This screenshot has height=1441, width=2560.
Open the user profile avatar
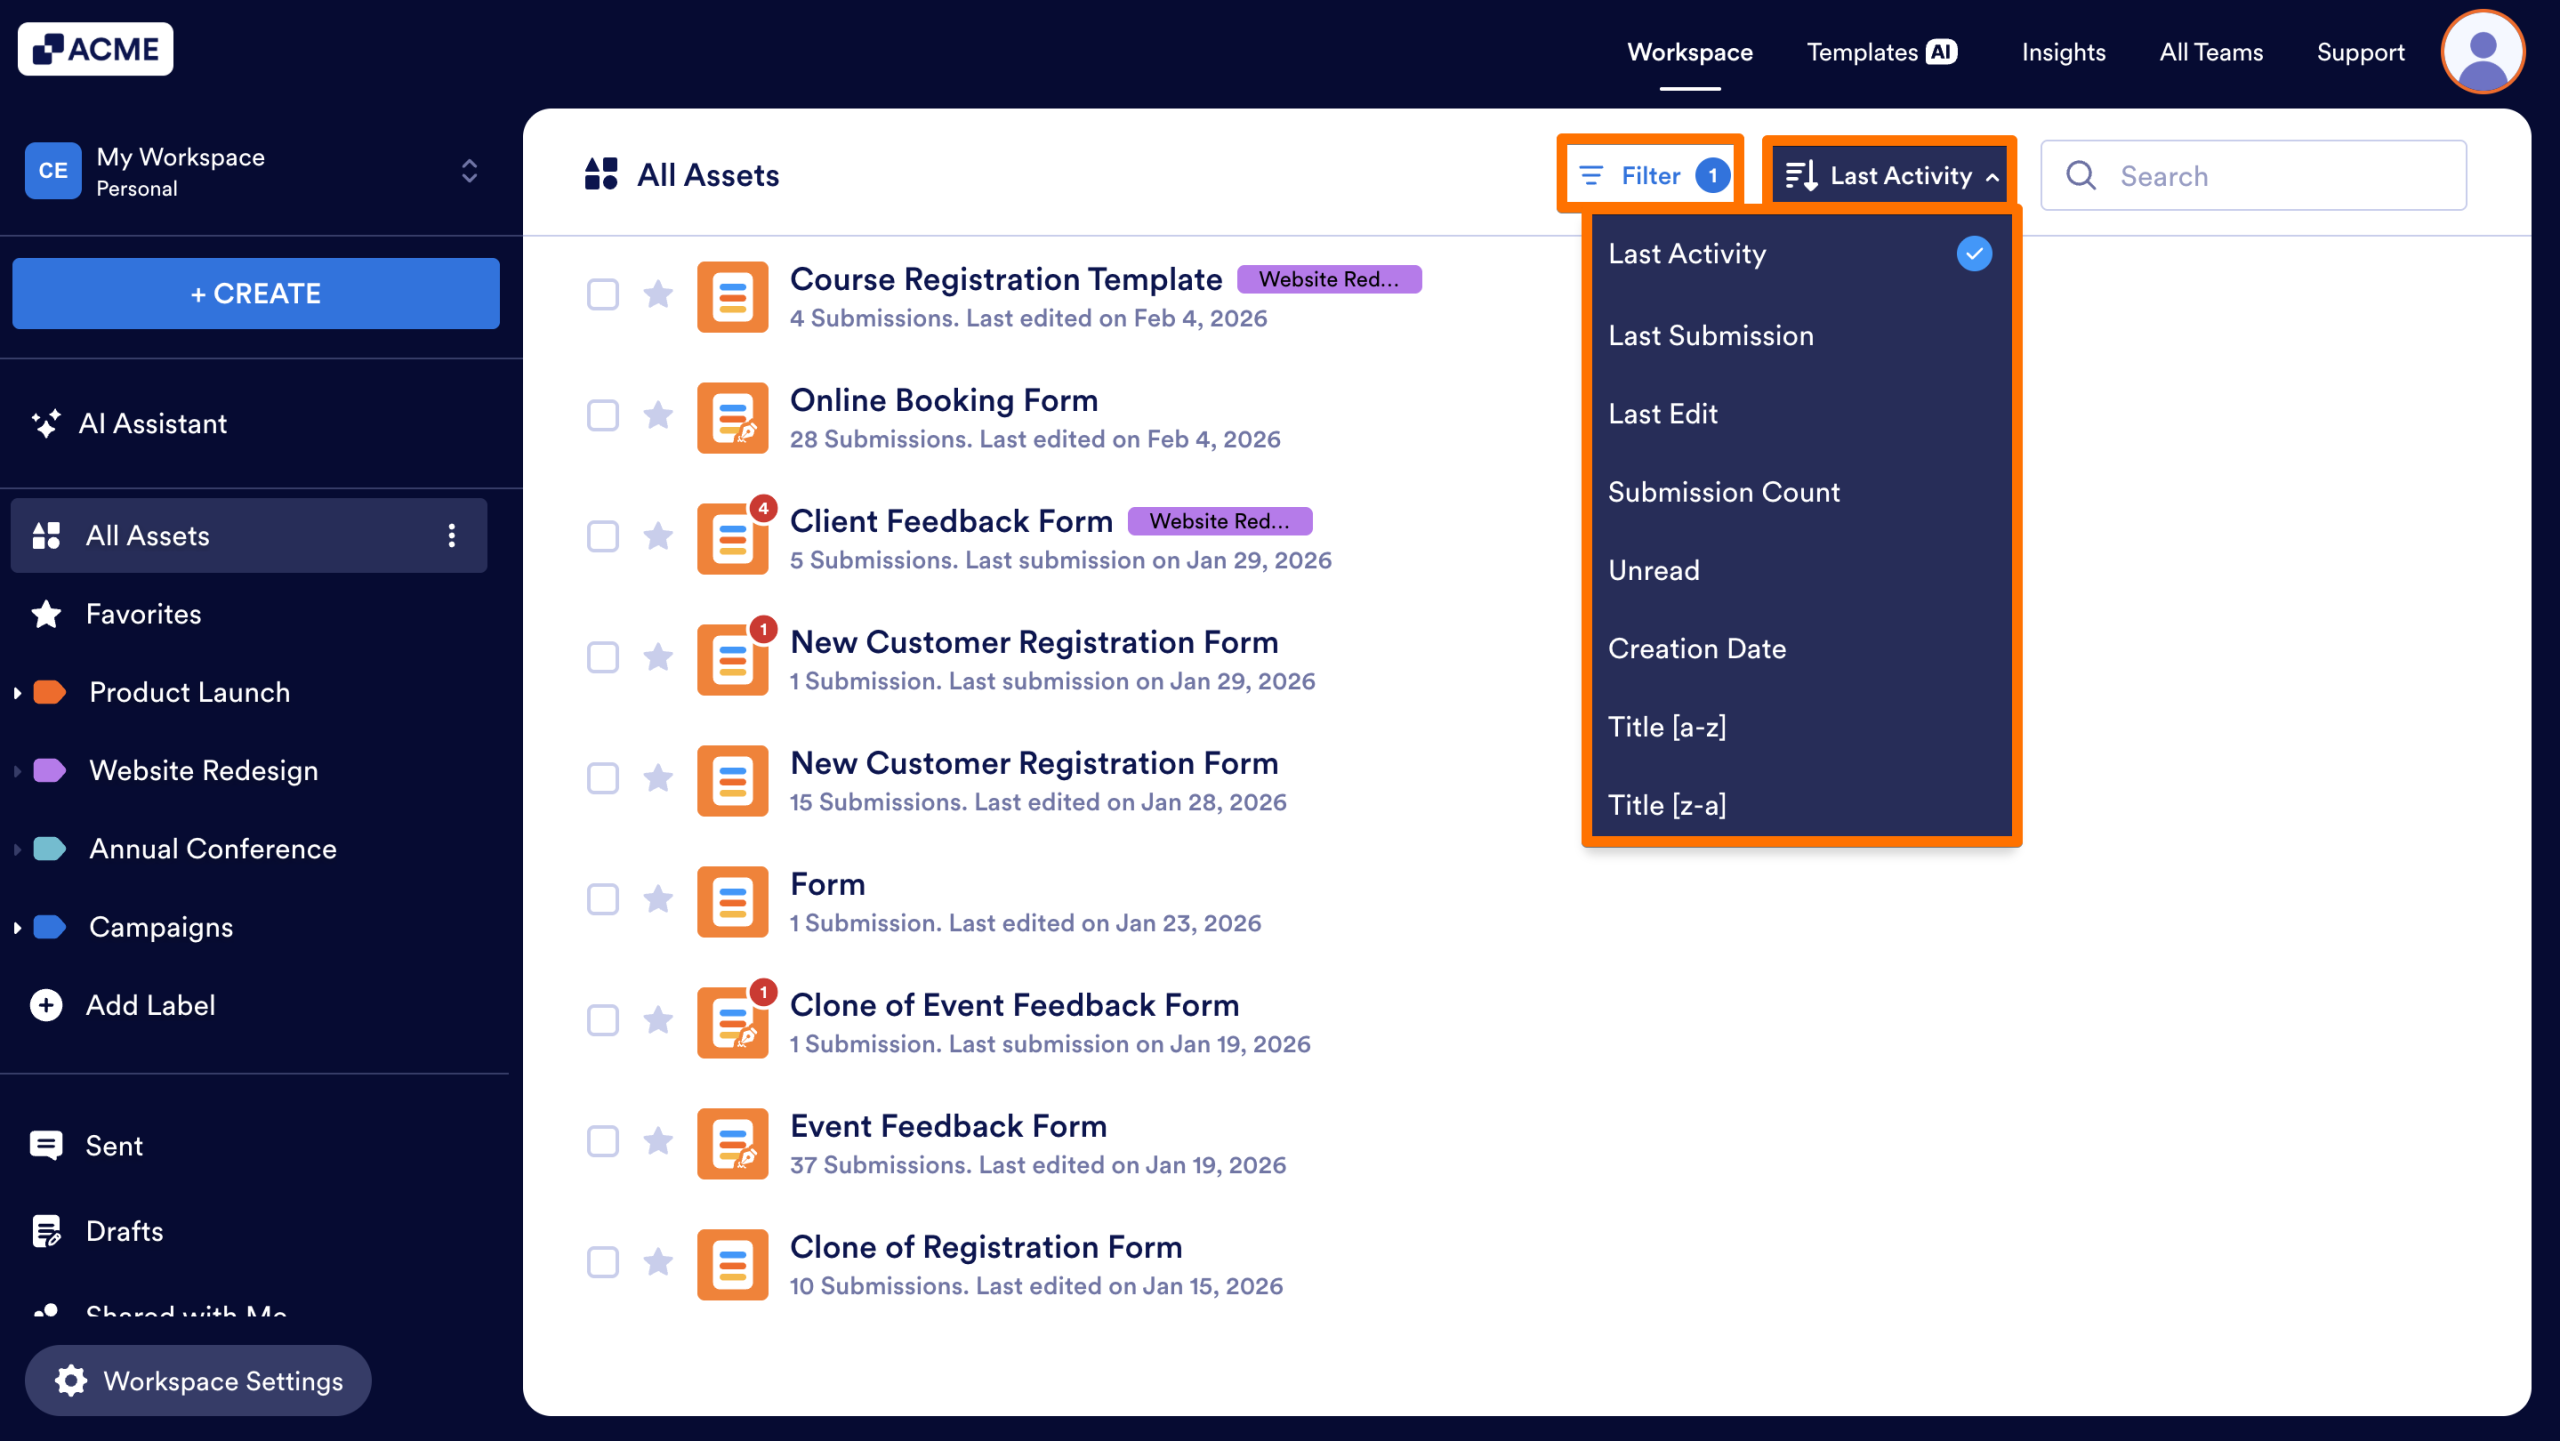point(2483,51)
